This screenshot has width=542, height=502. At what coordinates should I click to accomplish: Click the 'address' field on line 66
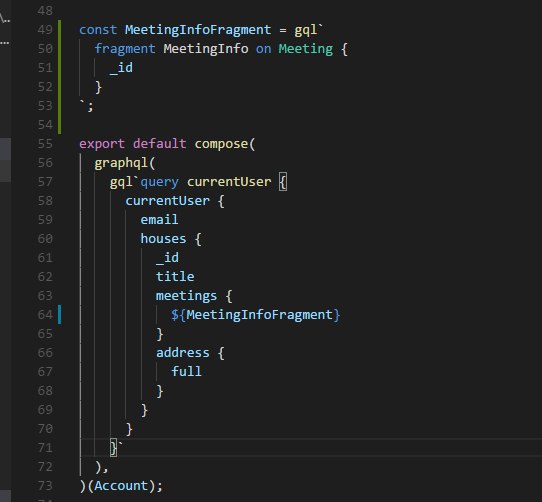[183, 353]
